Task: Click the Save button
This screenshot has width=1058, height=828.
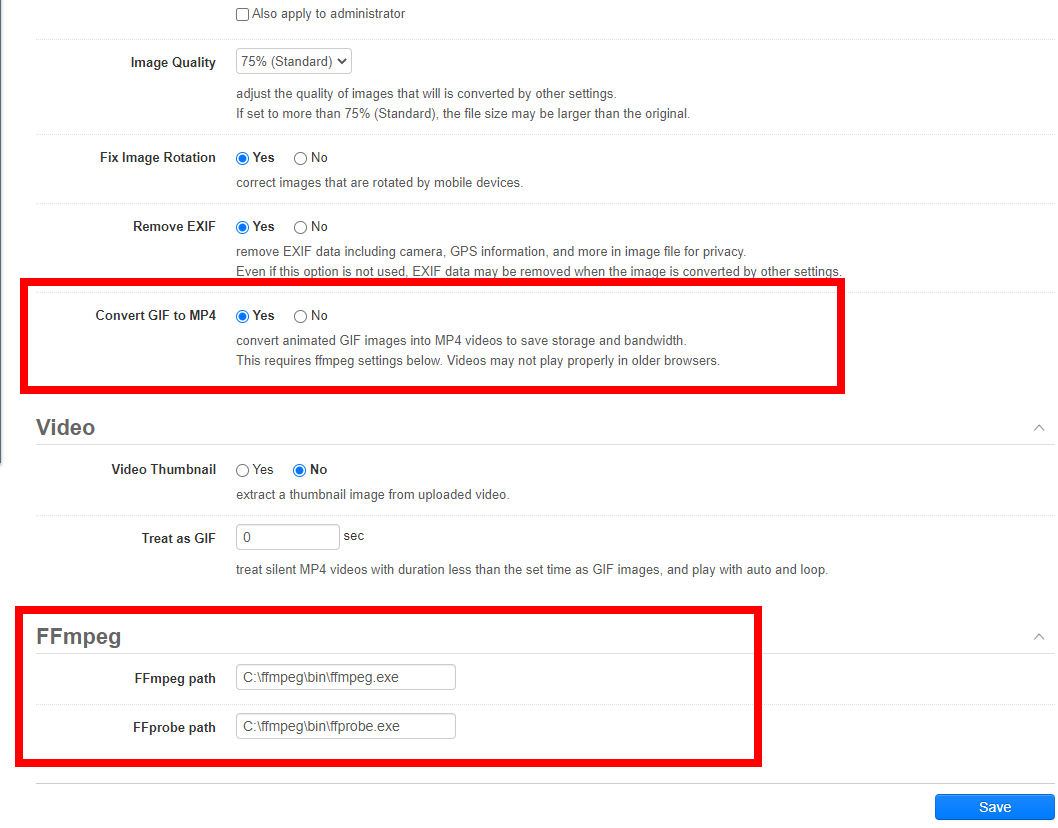Action: tap(995, 807)
